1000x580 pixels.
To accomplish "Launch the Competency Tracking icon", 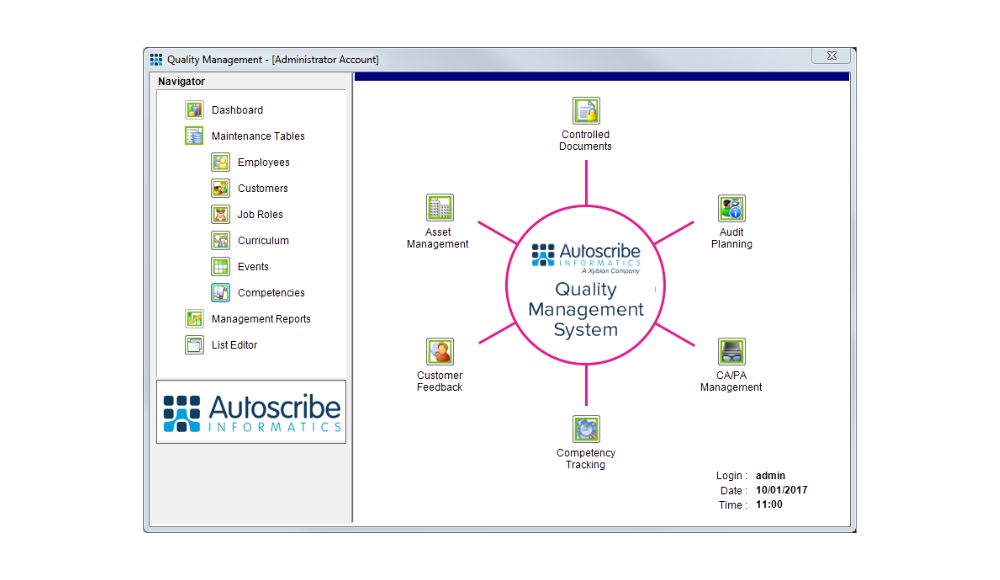I will point(585,429).
